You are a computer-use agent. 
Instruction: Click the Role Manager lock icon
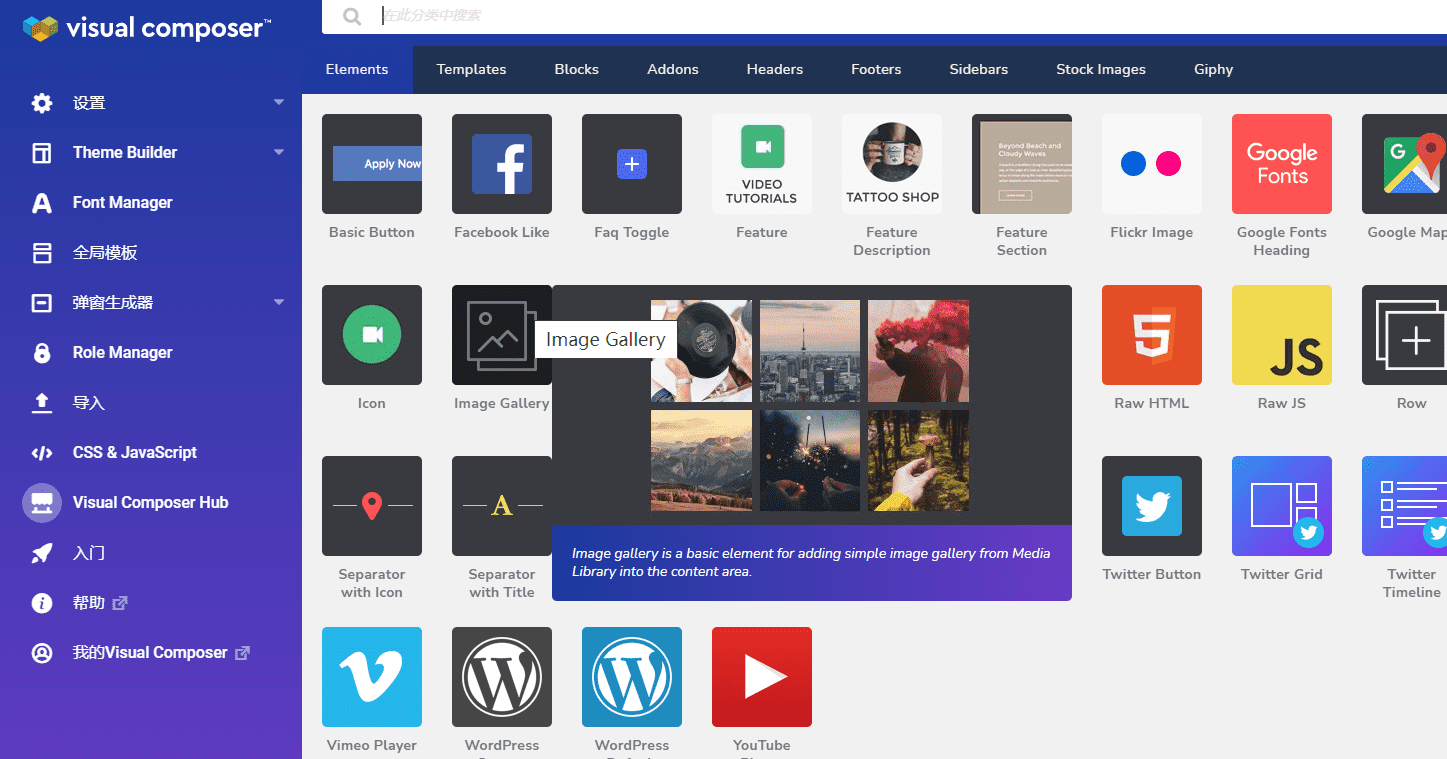coord(42,353)
